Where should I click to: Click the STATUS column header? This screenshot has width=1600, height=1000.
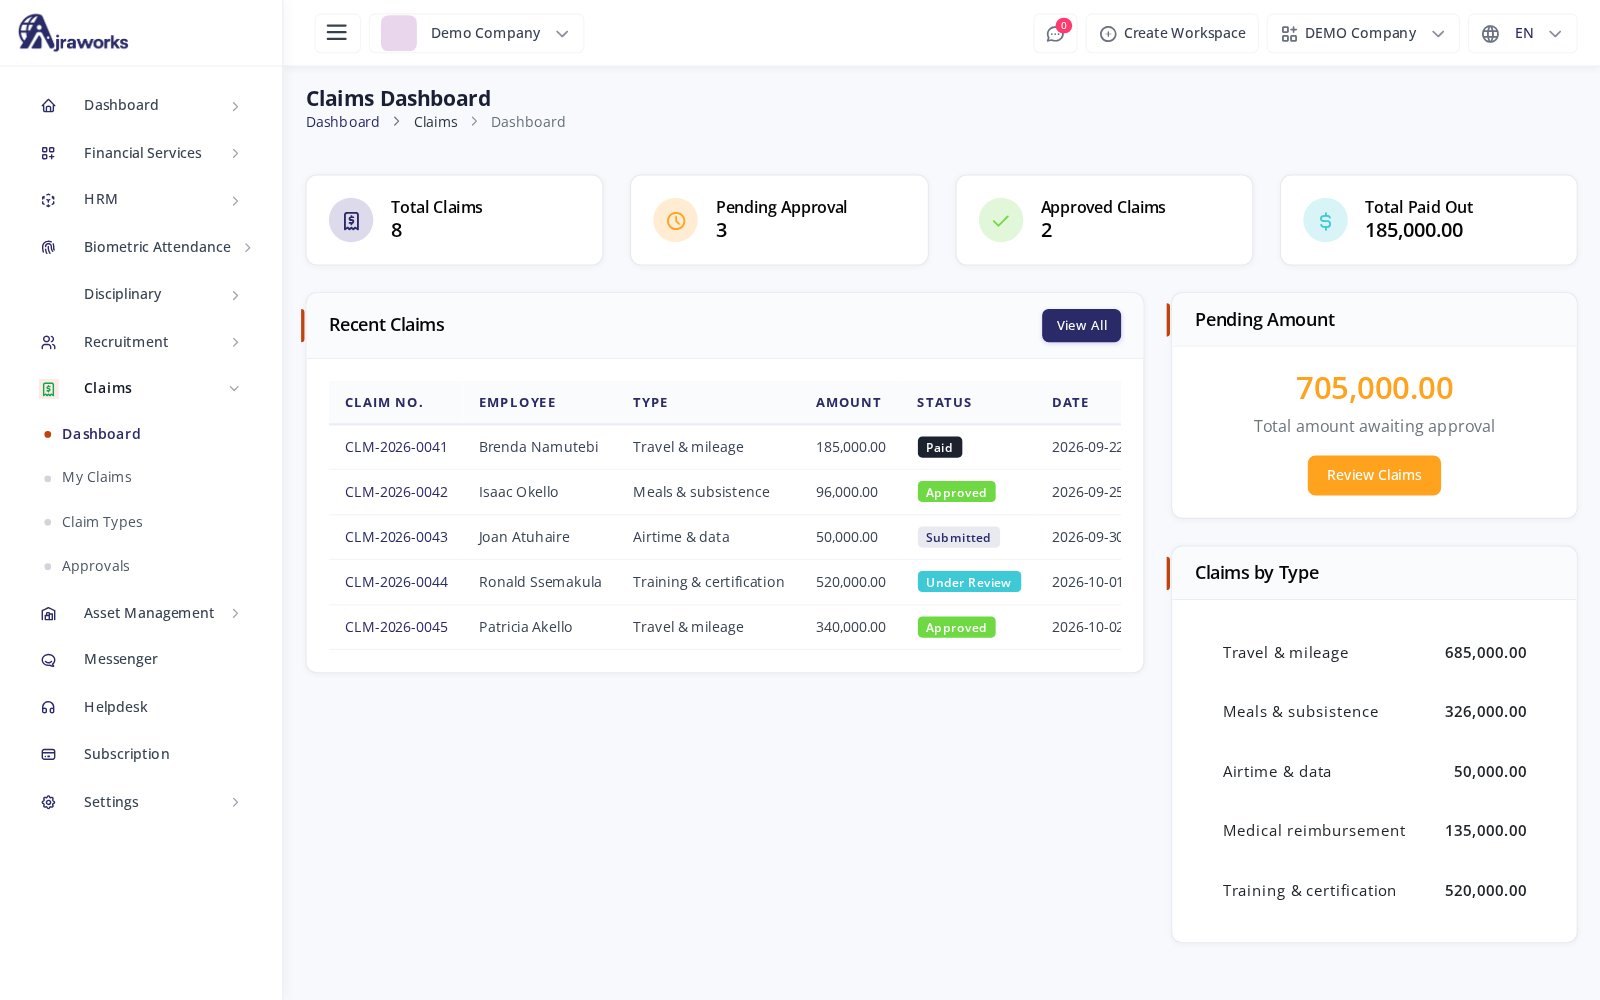click(944, 403)
